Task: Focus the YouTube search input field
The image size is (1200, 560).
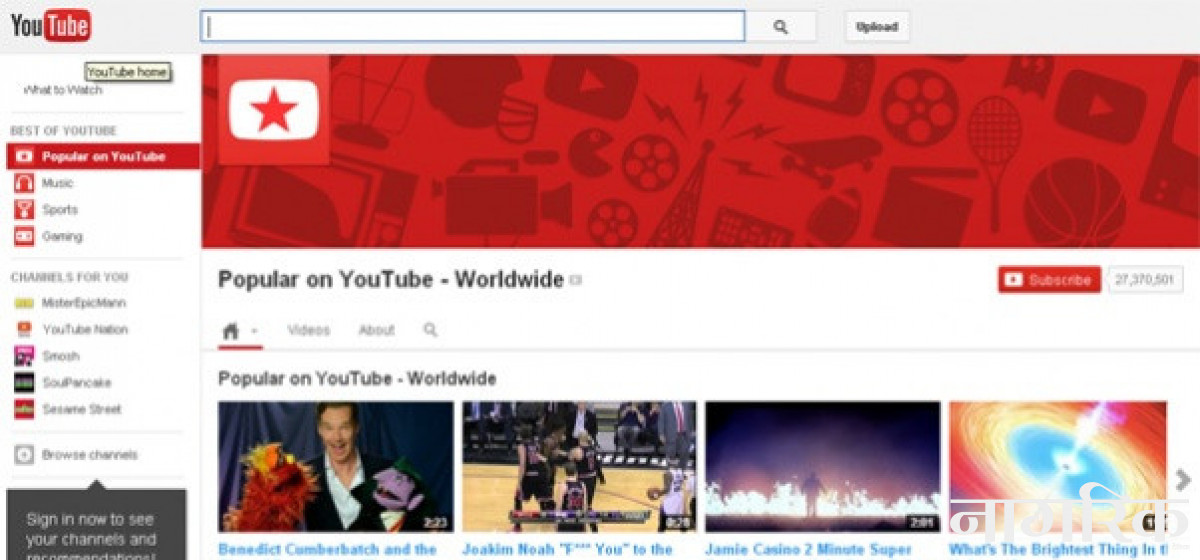Action: click(473, 27)
